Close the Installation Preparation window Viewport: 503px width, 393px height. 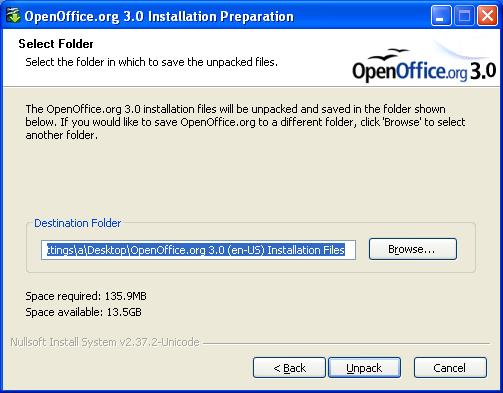pyautogui.click(x=487, y=15)
